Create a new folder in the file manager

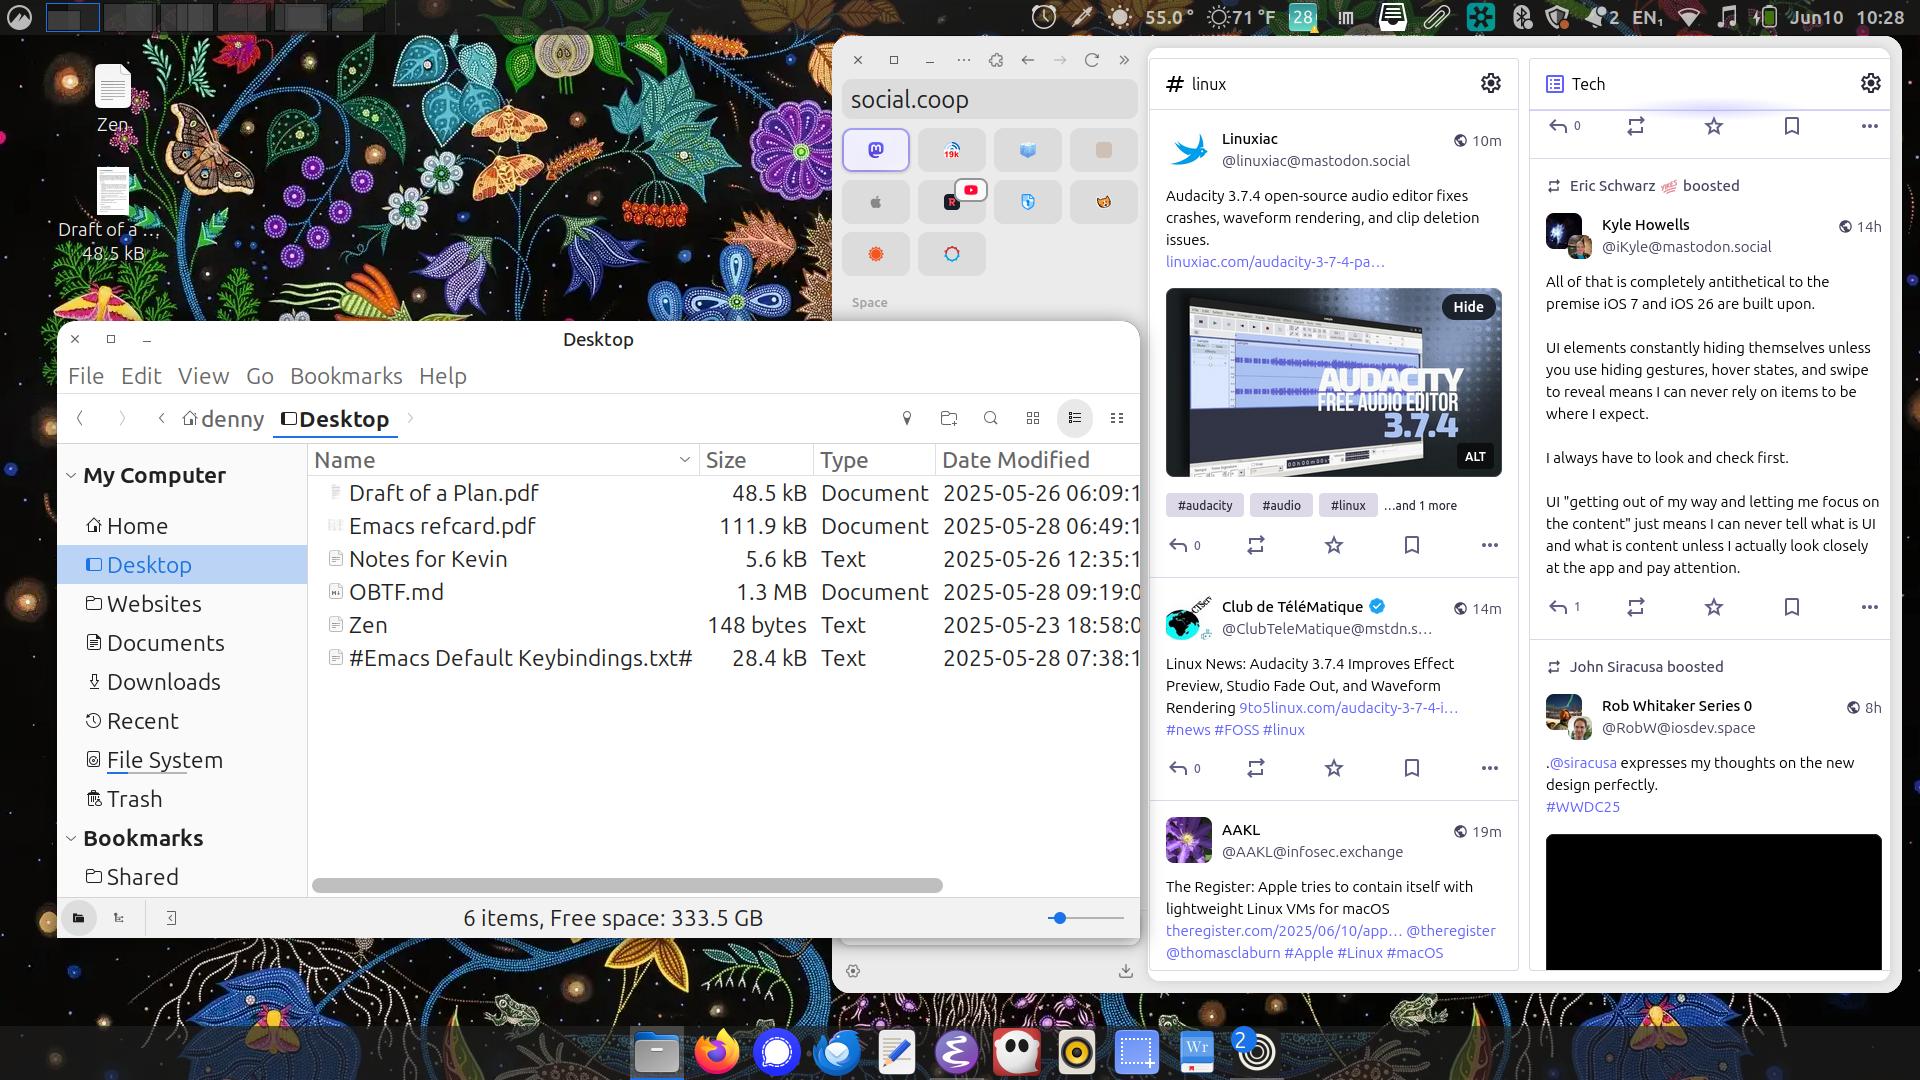coord(948,418)
